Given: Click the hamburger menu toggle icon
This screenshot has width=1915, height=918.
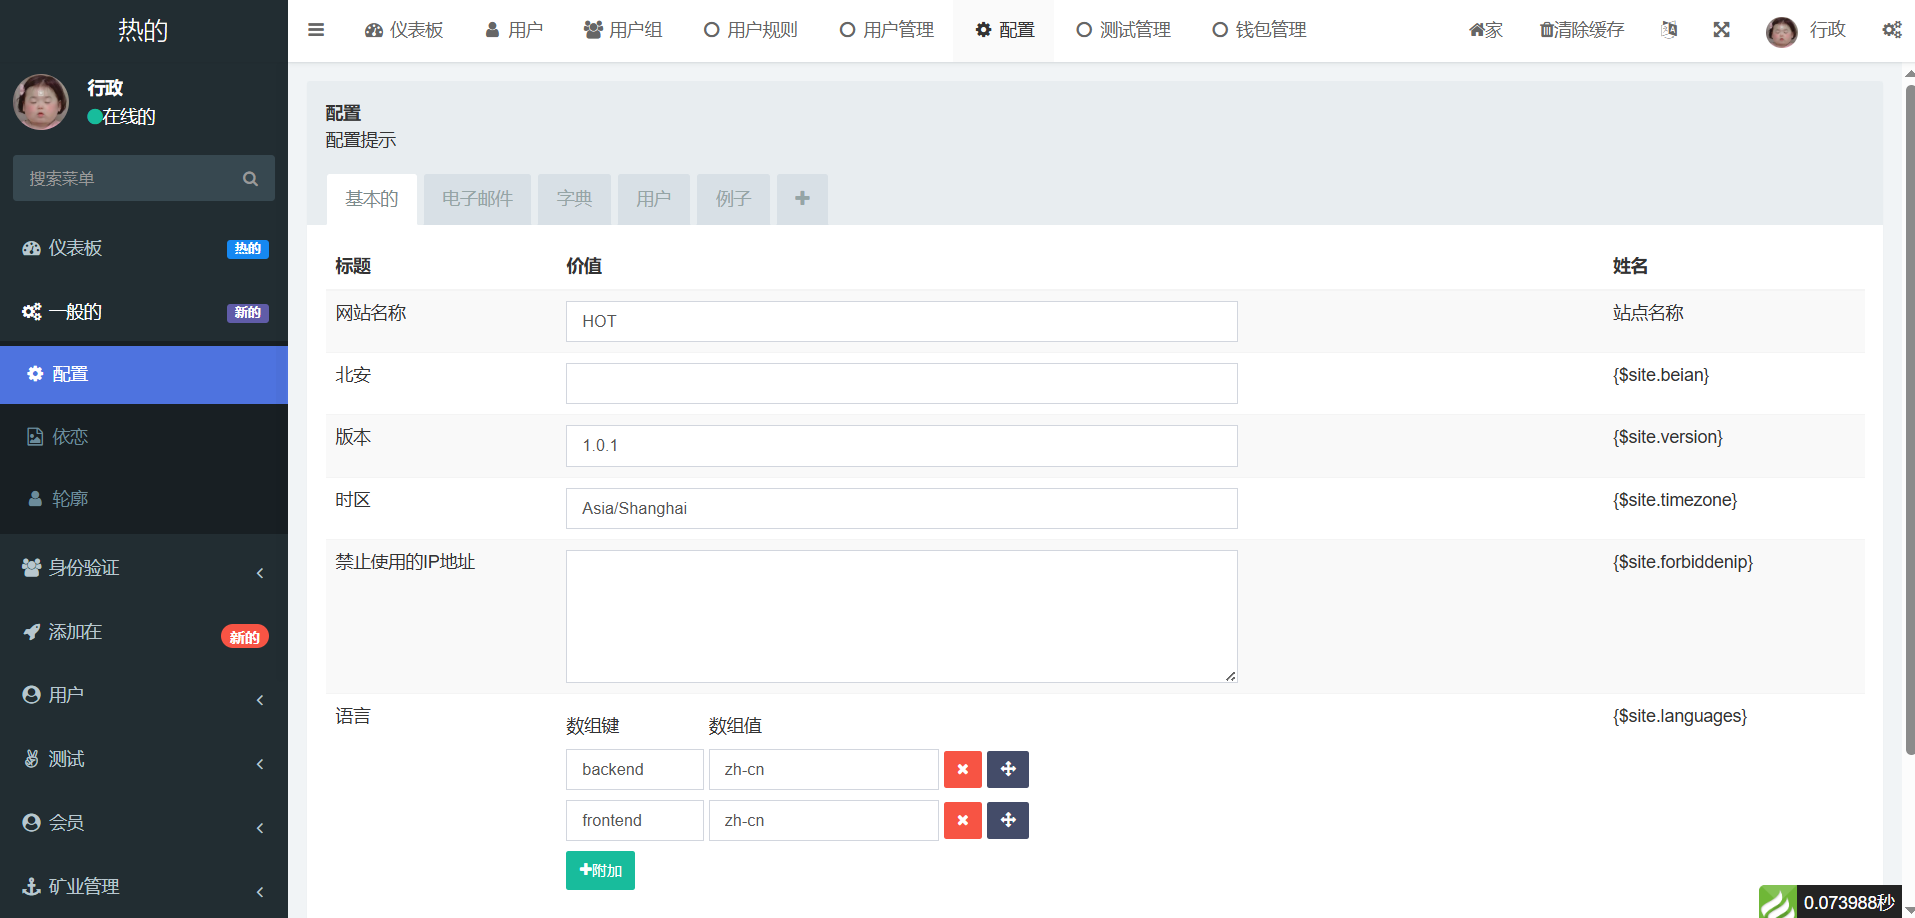Looking at the screenshot, I should 316,30.
